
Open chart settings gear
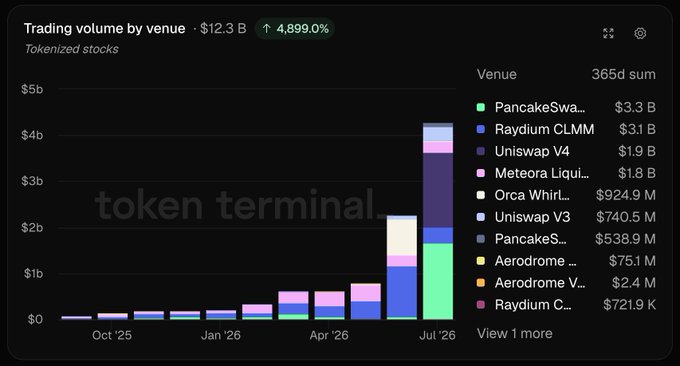[x=640, y=33]
